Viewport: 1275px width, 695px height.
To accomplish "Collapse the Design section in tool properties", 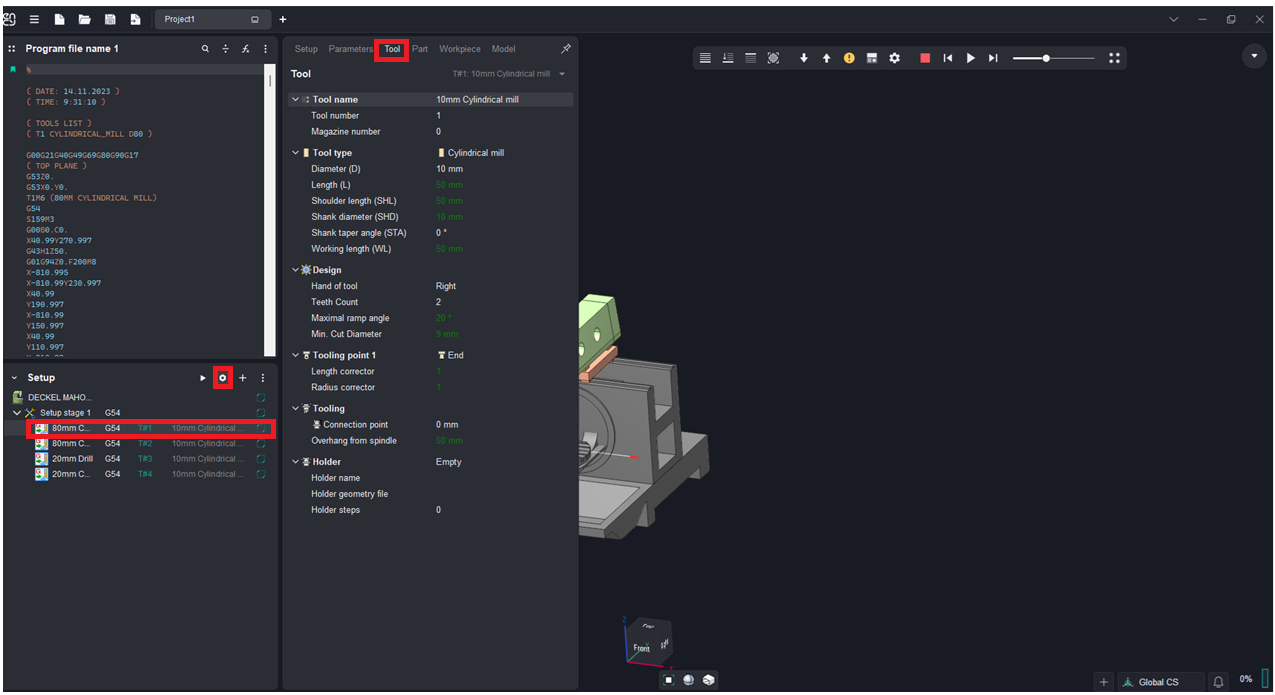I will point(296,270).
